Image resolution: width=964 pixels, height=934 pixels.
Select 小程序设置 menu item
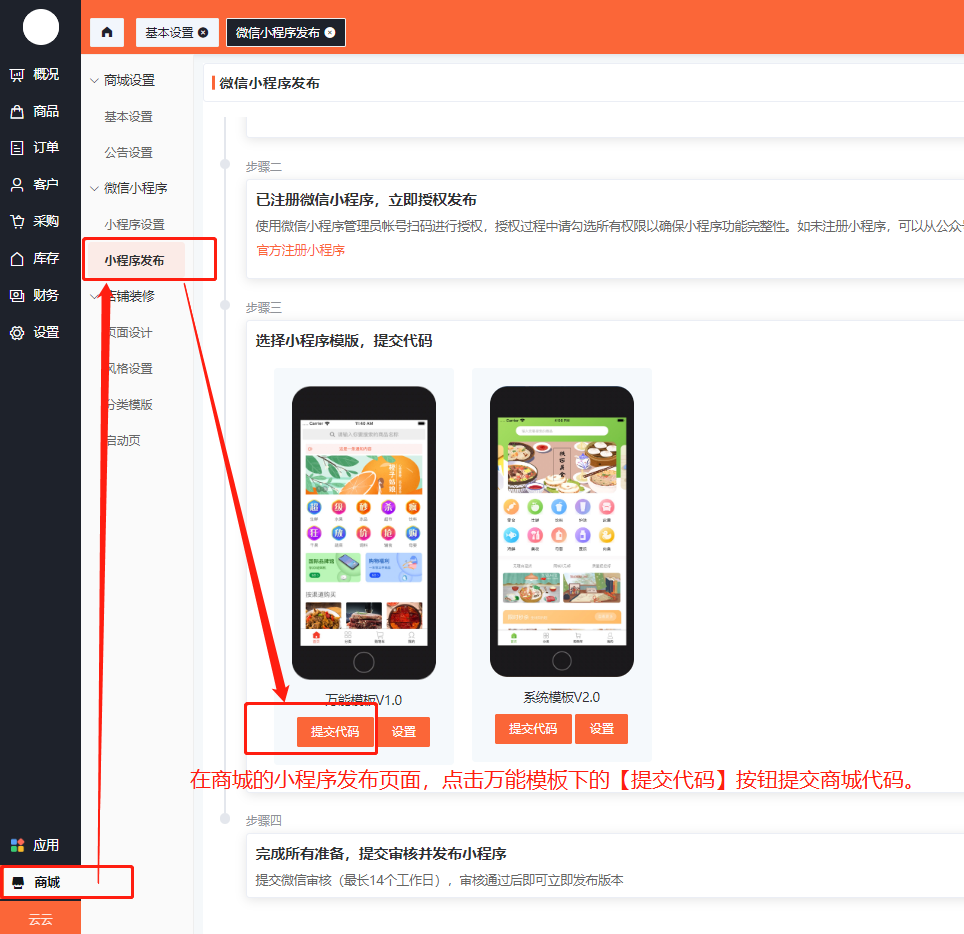tap(134, 224)
